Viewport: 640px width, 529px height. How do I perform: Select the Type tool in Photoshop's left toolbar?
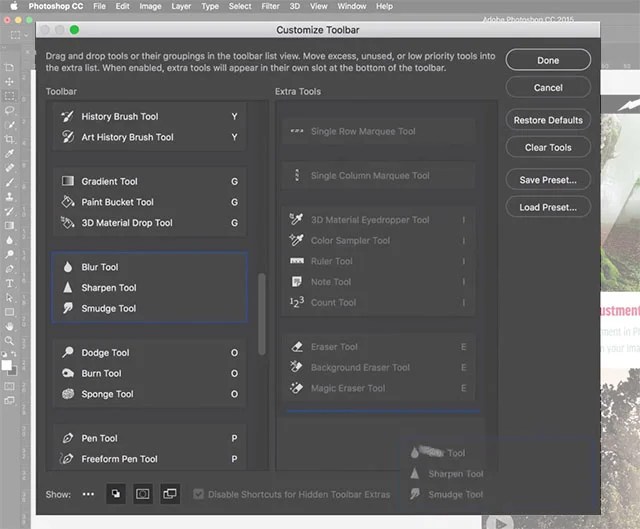tap(9, 283)
